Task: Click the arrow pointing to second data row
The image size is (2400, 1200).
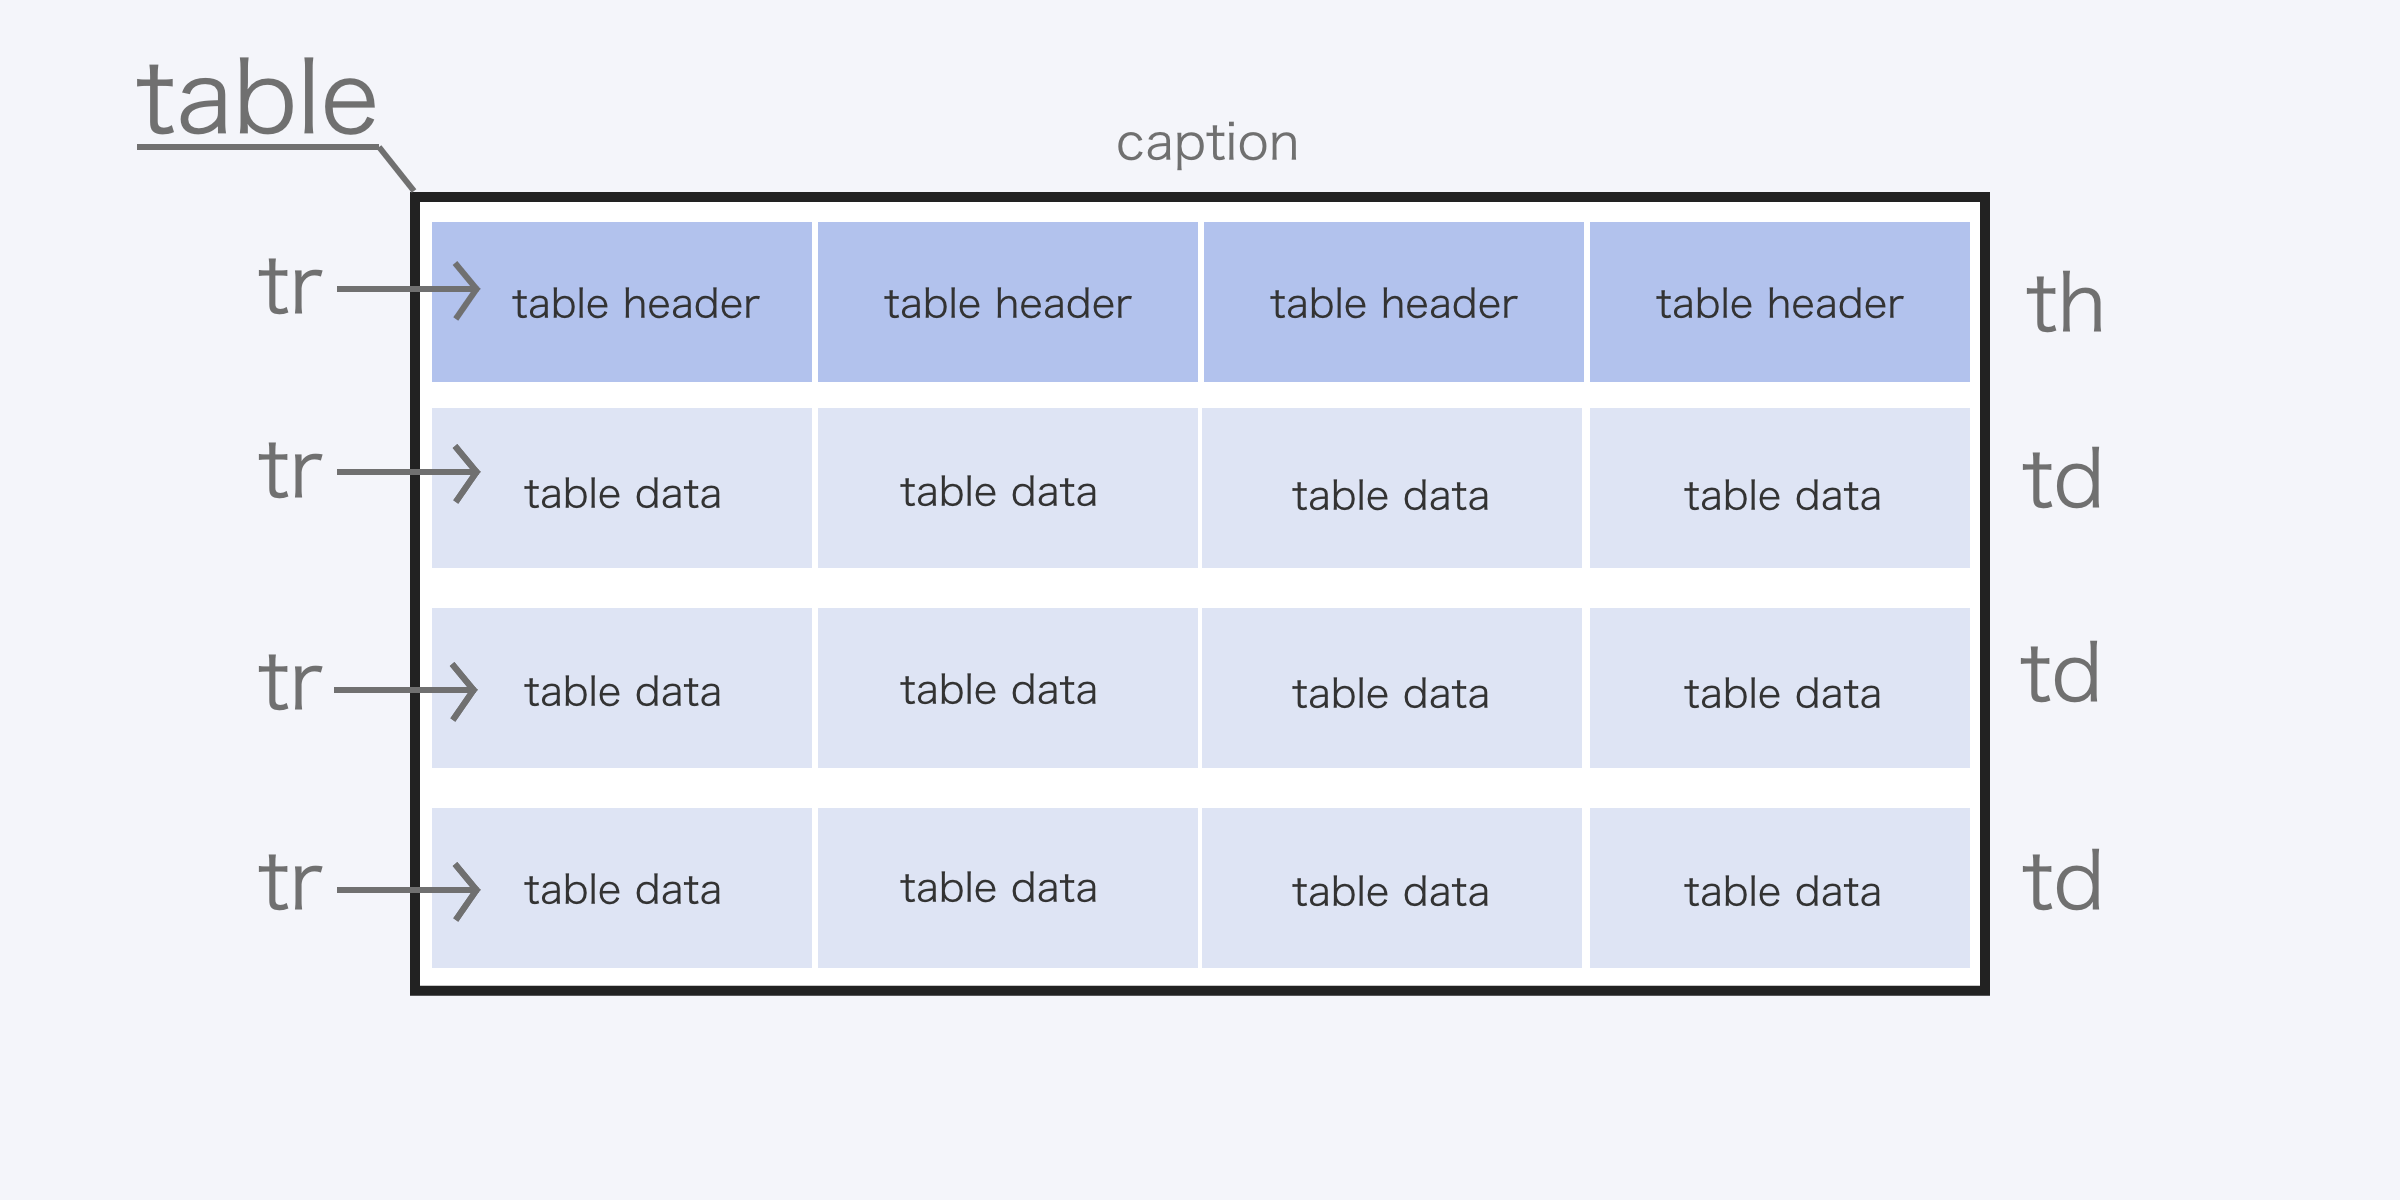Action: click(405, 691)
